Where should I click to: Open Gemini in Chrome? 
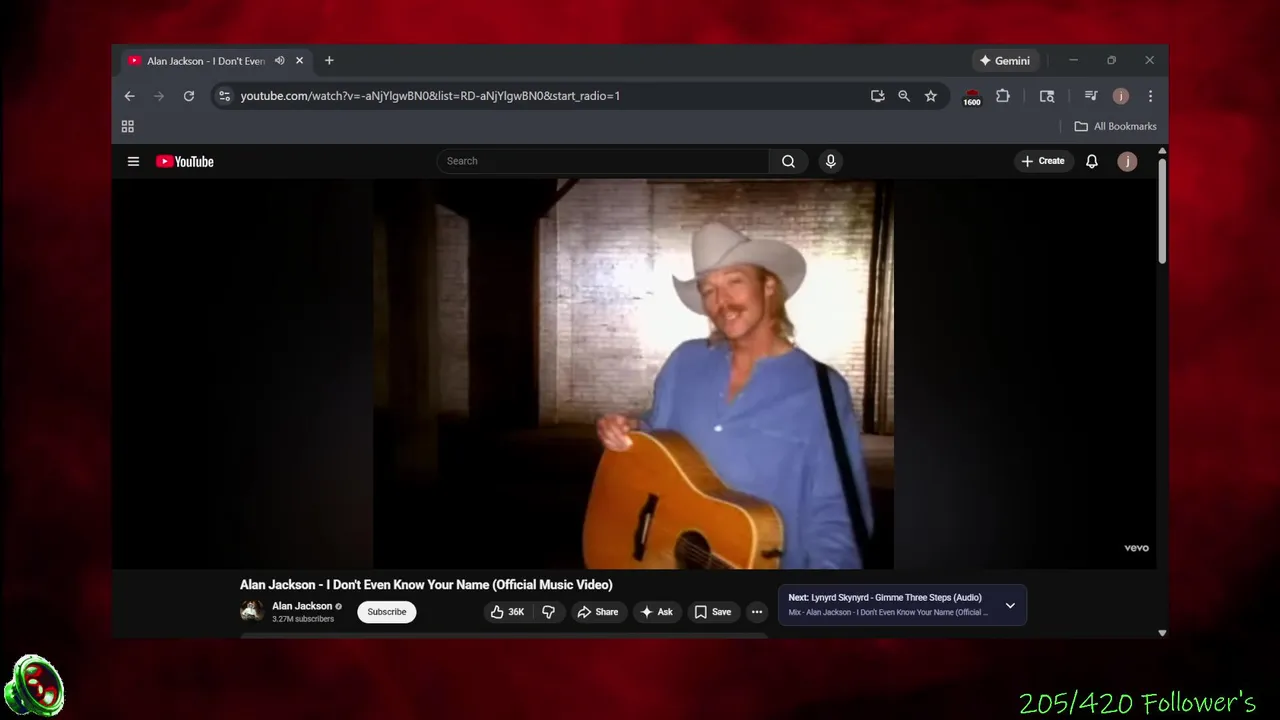[1005, 61]
